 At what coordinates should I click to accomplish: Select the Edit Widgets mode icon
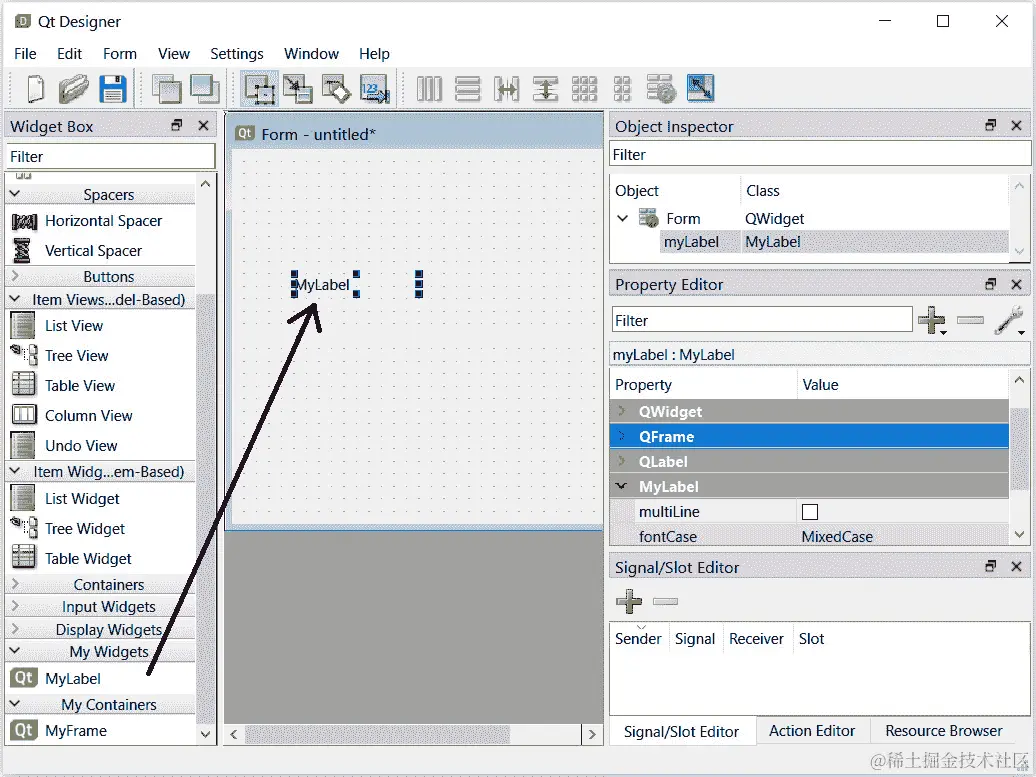coord(260,89)
